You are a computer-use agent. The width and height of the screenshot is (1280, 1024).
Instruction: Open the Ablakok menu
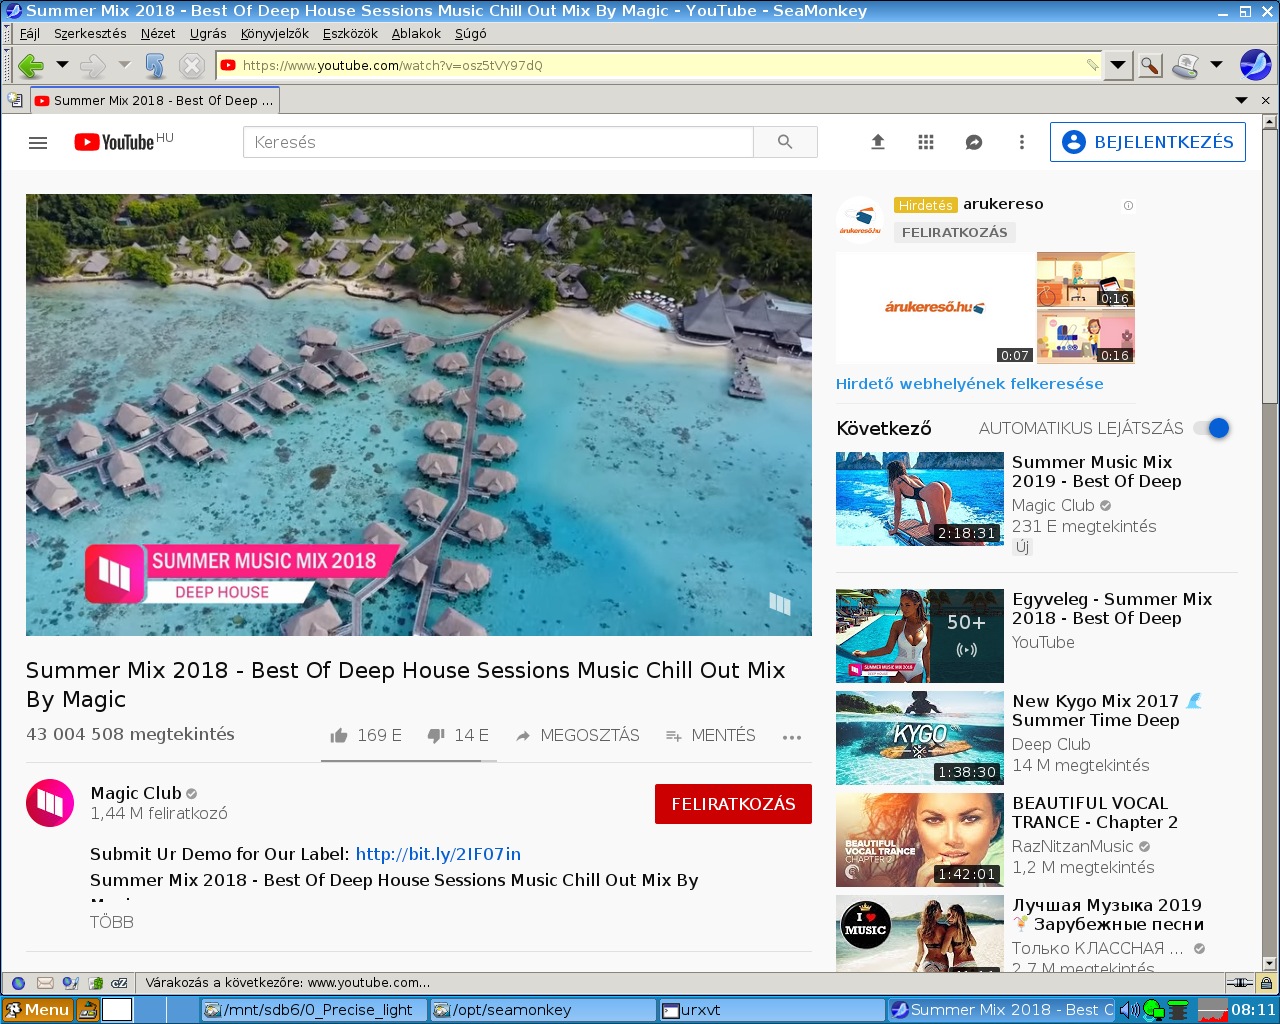pyautogui.click(x=416, y=33)
